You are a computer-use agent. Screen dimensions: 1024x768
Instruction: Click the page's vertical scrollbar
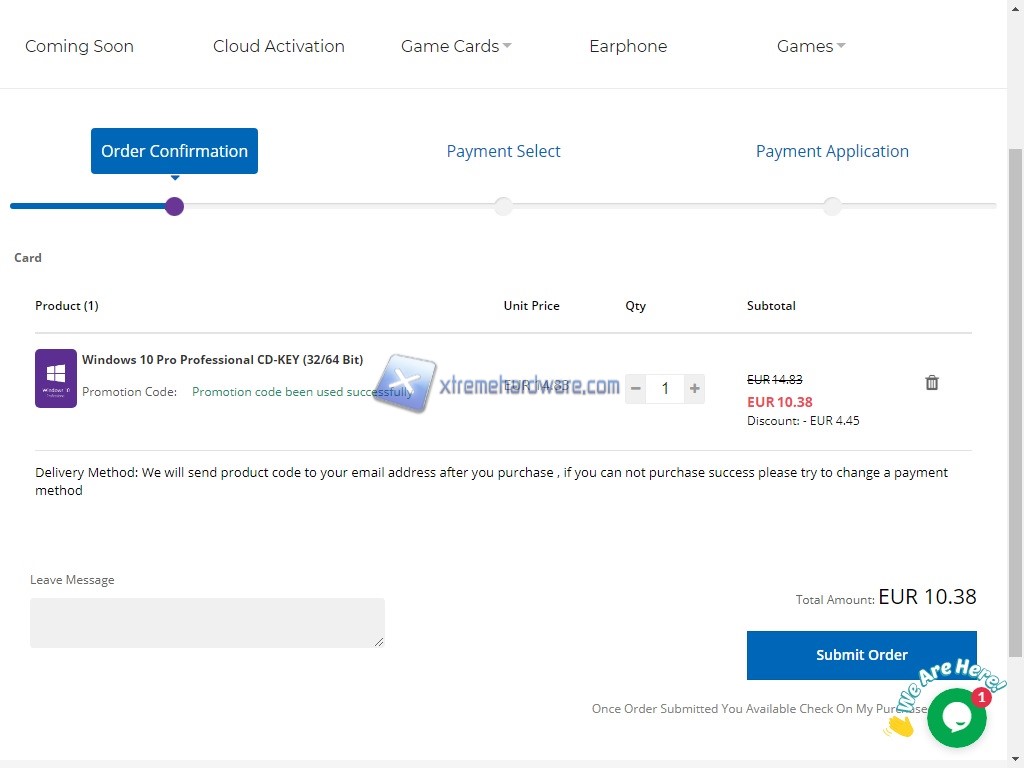(x=1015, y=400)
